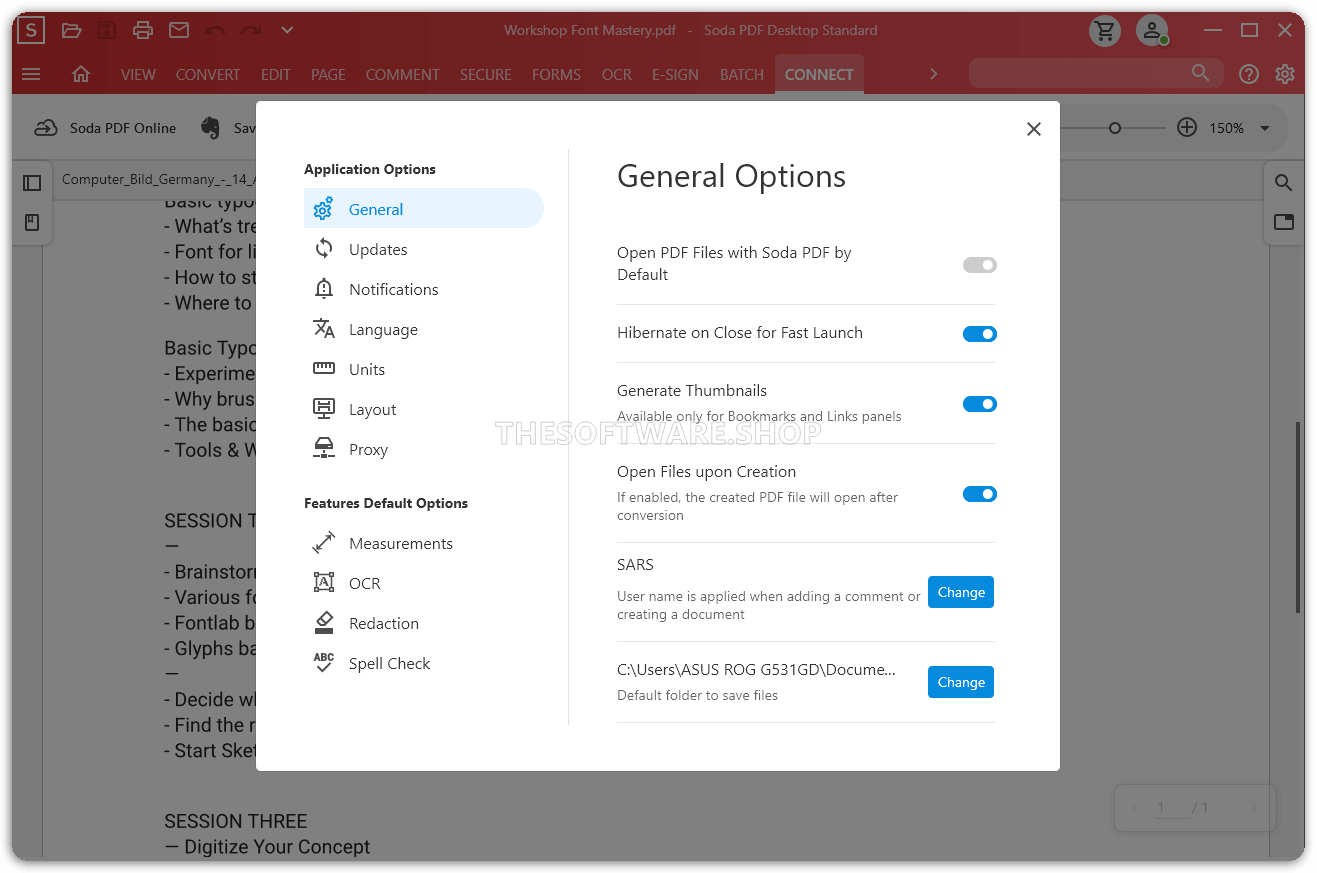Click the shopping cart icon
The width and height of the screenshot is (1317, 873).
[1105, 31]
